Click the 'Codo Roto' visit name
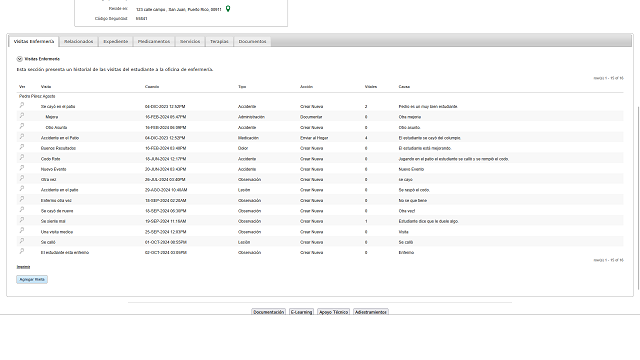The height and width of the screenshot is (360, 640). coord(51,159)
